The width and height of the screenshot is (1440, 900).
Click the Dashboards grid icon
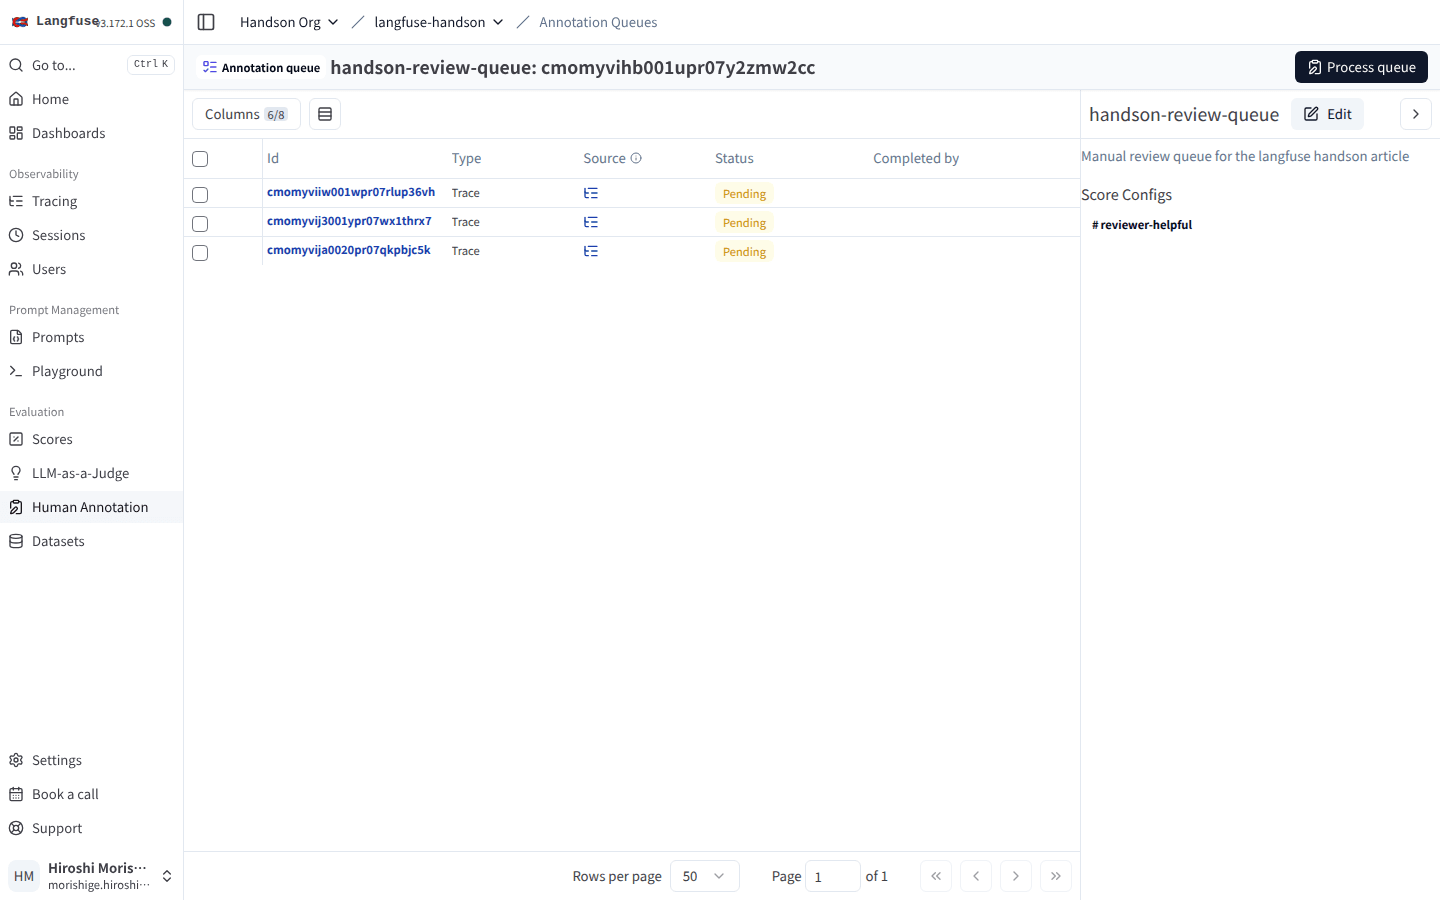16,133
